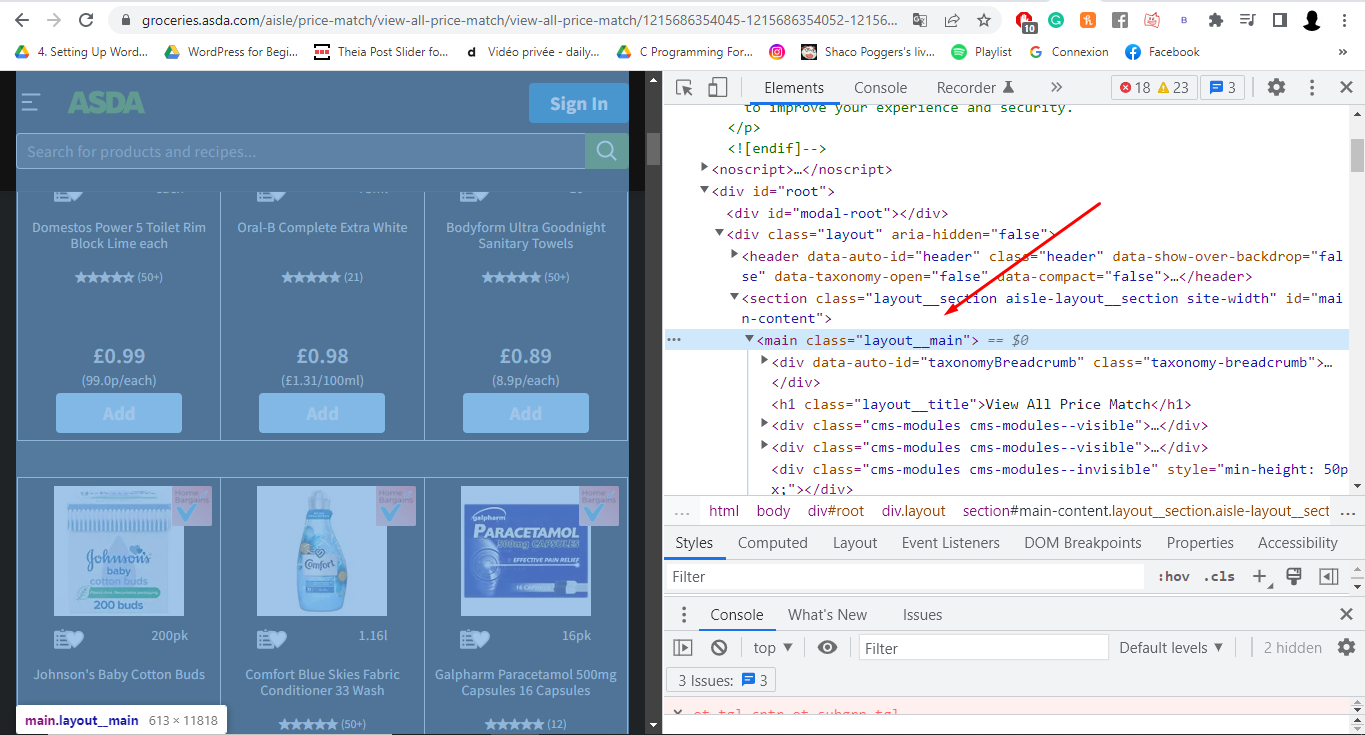1365x735 pixels.
Task: Add a new style rule plus icon
Action: tap(1260, 577)
